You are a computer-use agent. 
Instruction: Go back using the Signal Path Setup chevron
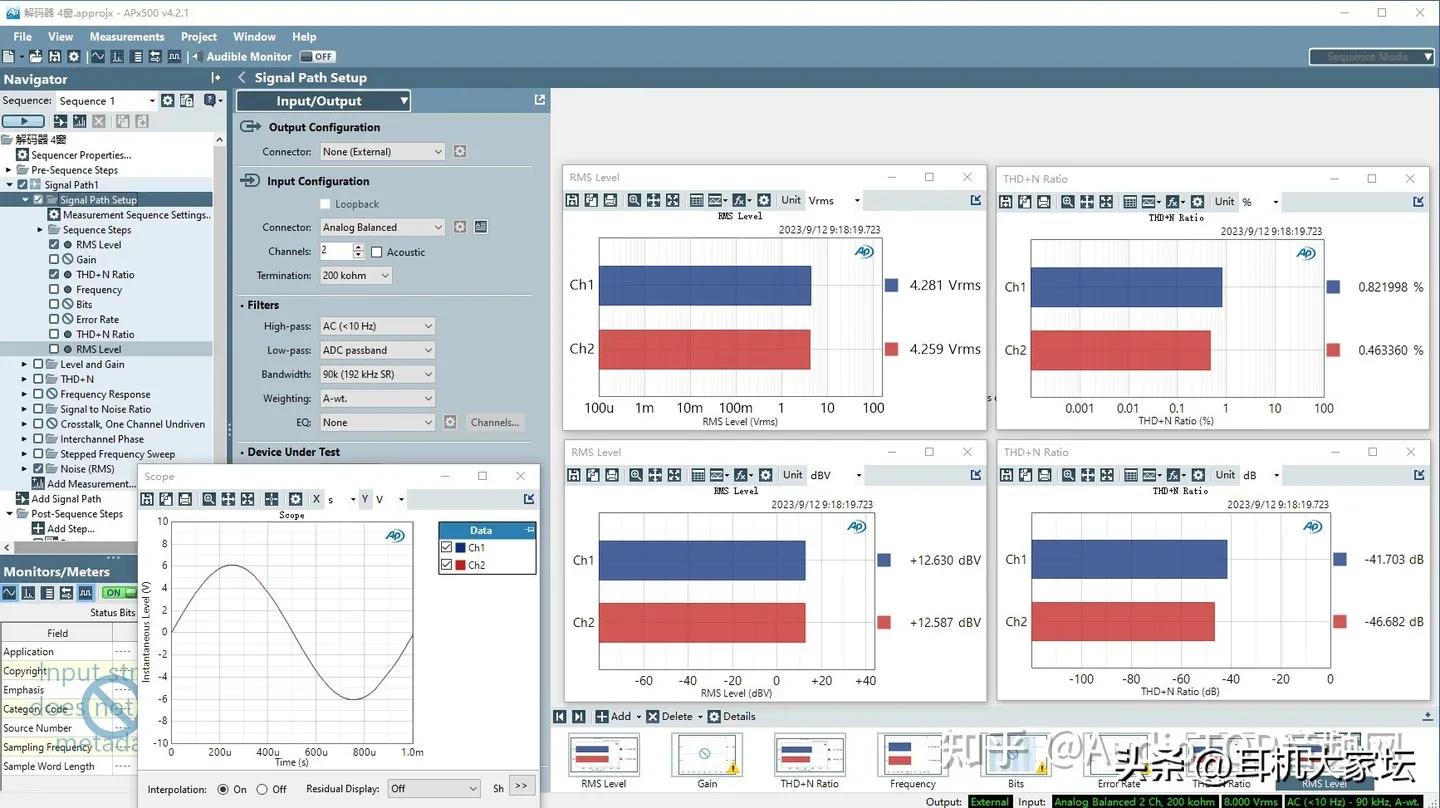tap(242, 78)
